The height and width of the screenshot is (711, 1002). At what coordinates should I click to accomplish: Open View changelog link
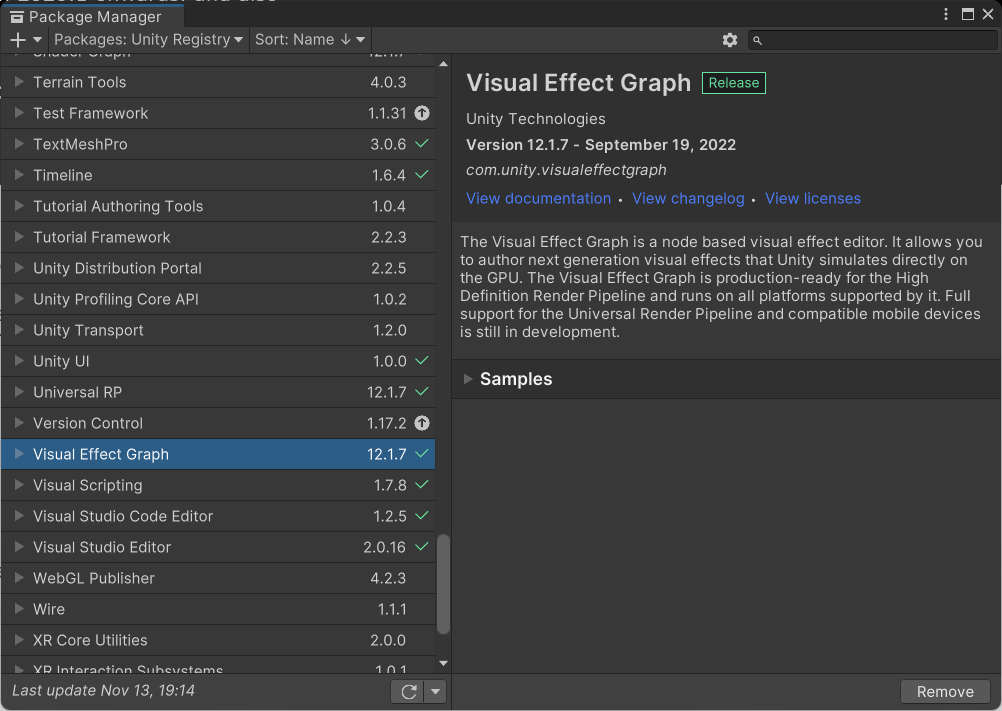[688, 199]
